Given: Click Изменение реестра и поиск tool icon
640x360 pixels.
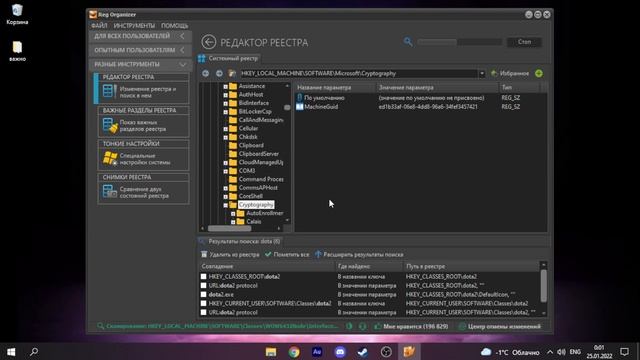Looking at the screenshot, I should pos(109,91).
